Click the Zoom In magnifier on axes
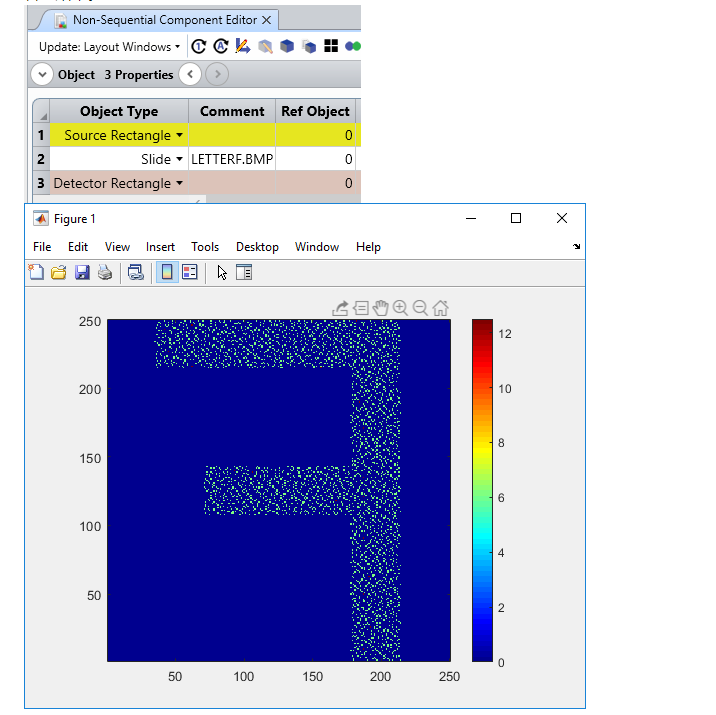The width and height of the screenshot is (716, 715). click(x=401, y=308)
